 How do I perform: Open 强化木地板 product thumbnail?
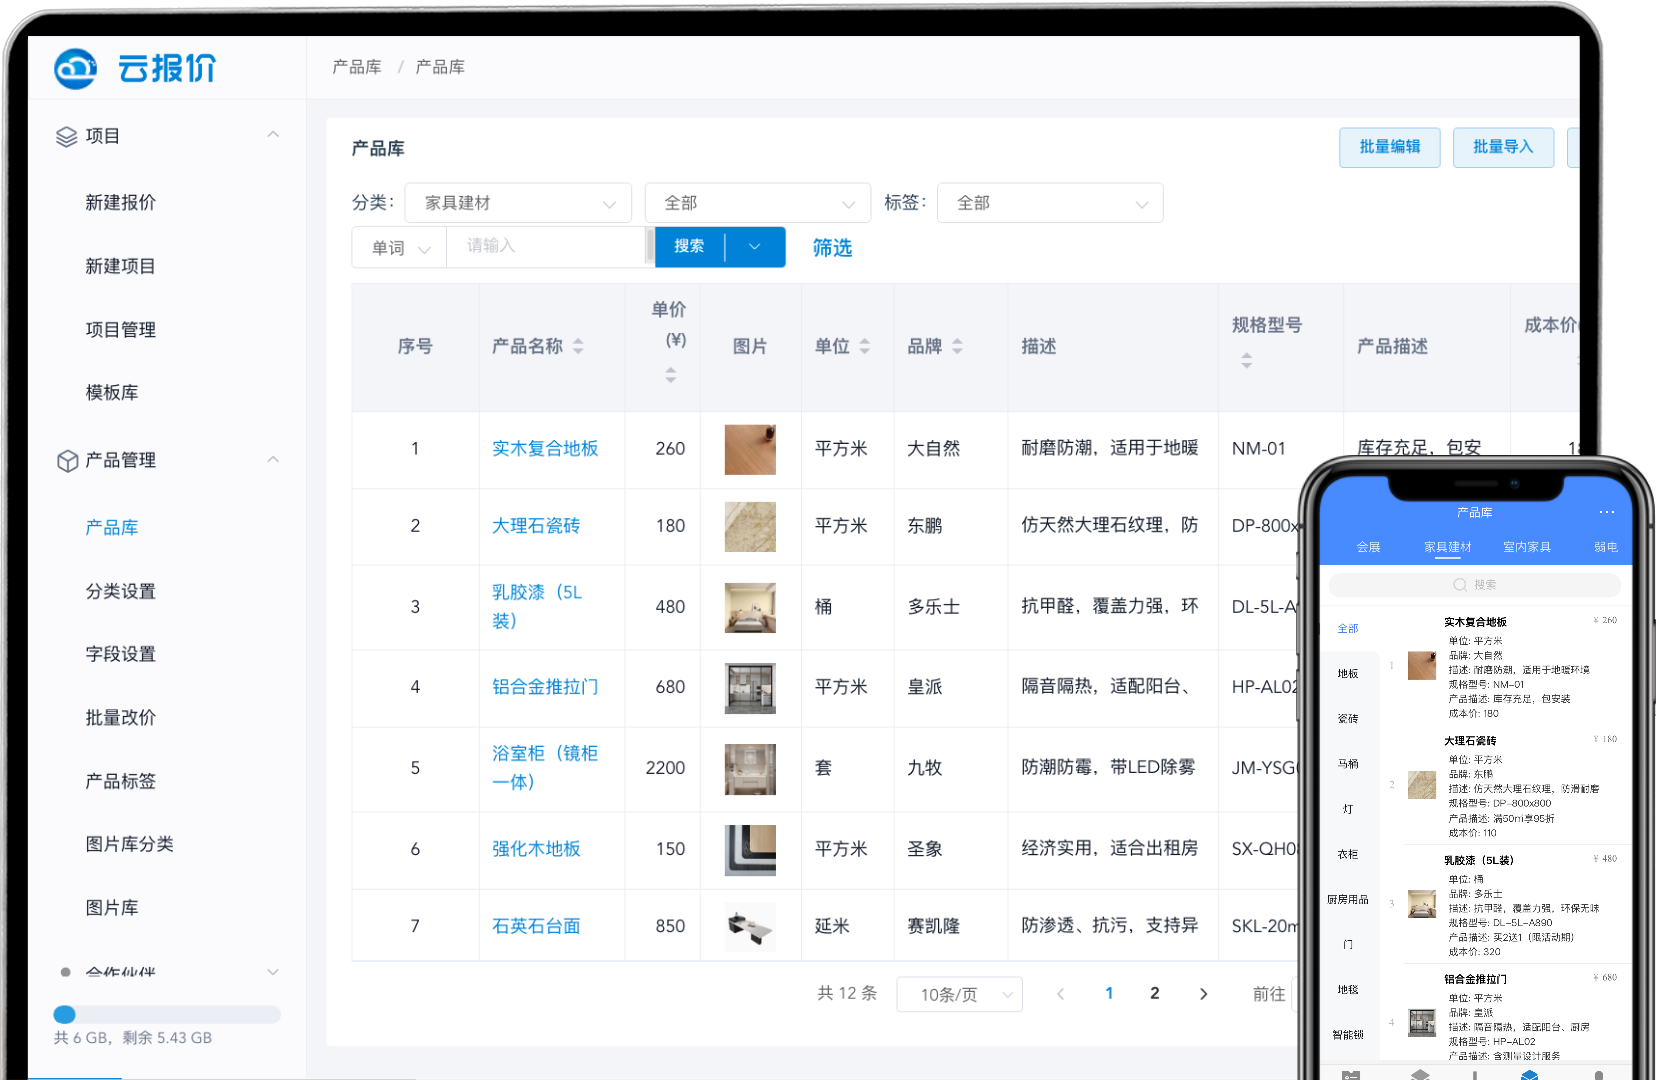tap(750, 850)
